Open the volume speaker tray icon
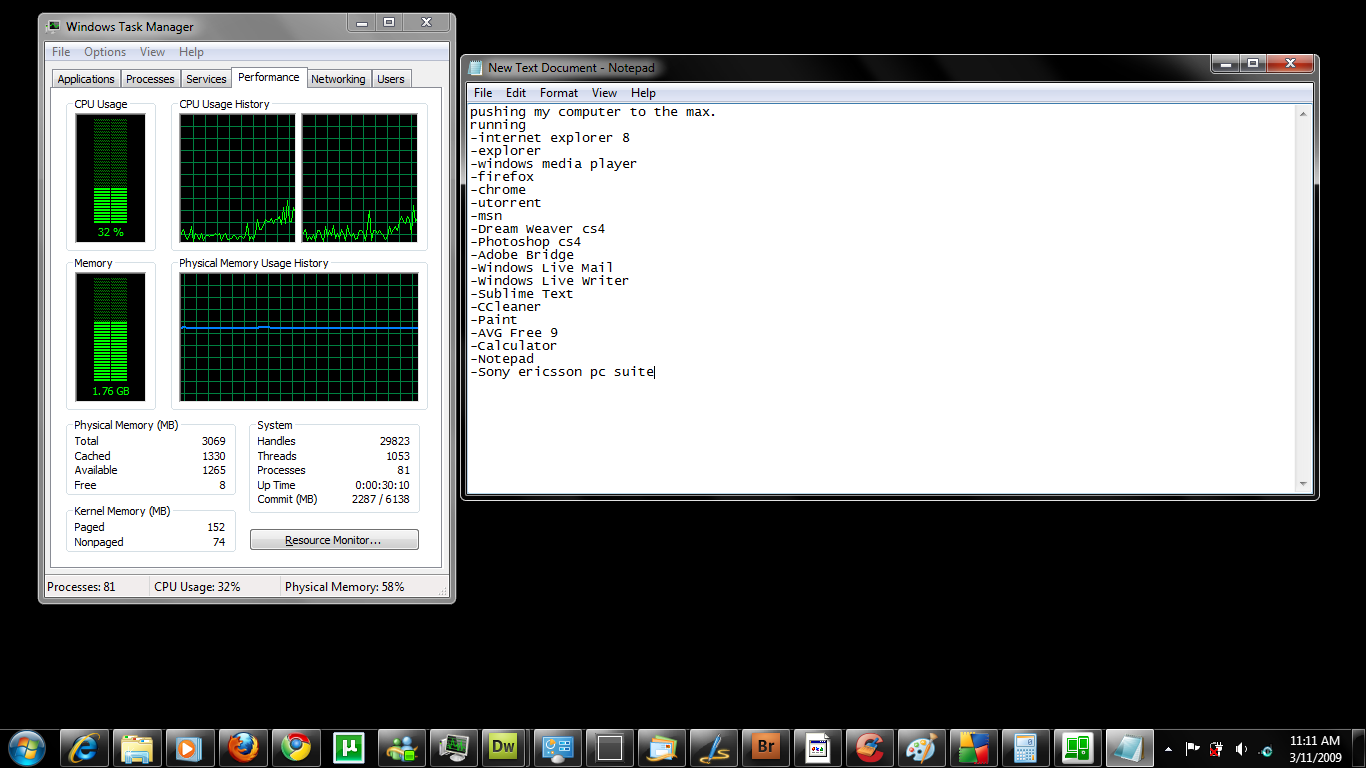 point(1241,749)
